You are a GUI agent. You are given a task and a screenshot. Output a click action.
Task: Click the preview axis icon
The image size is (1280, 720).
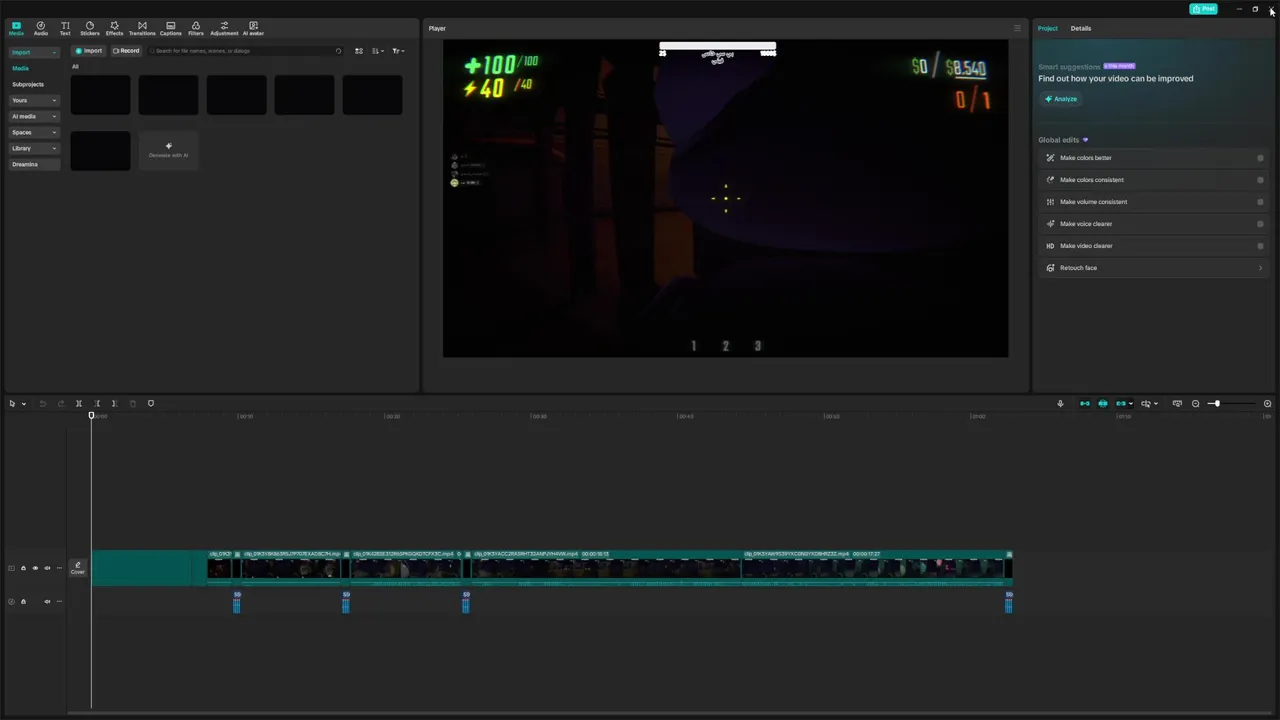[x=1146, y=403]
